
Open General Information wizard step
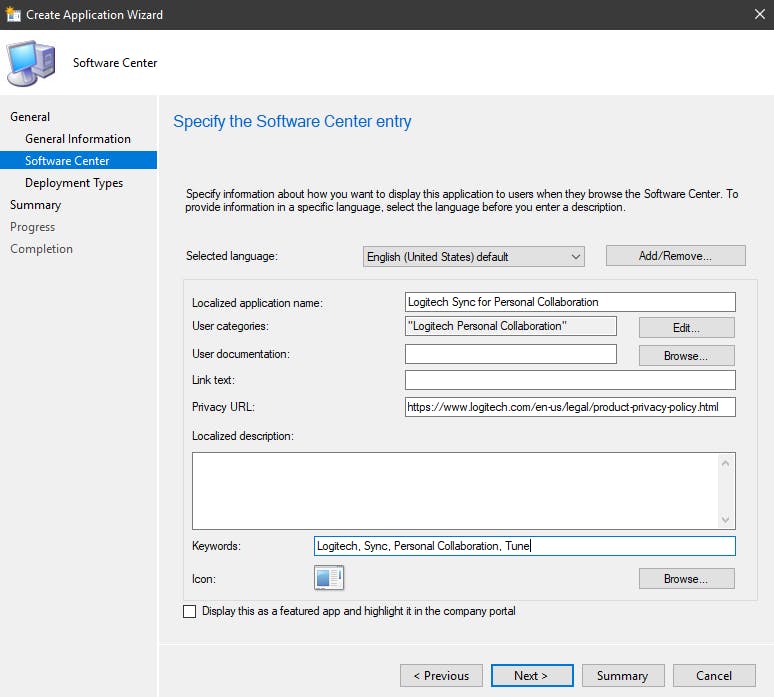78,139
